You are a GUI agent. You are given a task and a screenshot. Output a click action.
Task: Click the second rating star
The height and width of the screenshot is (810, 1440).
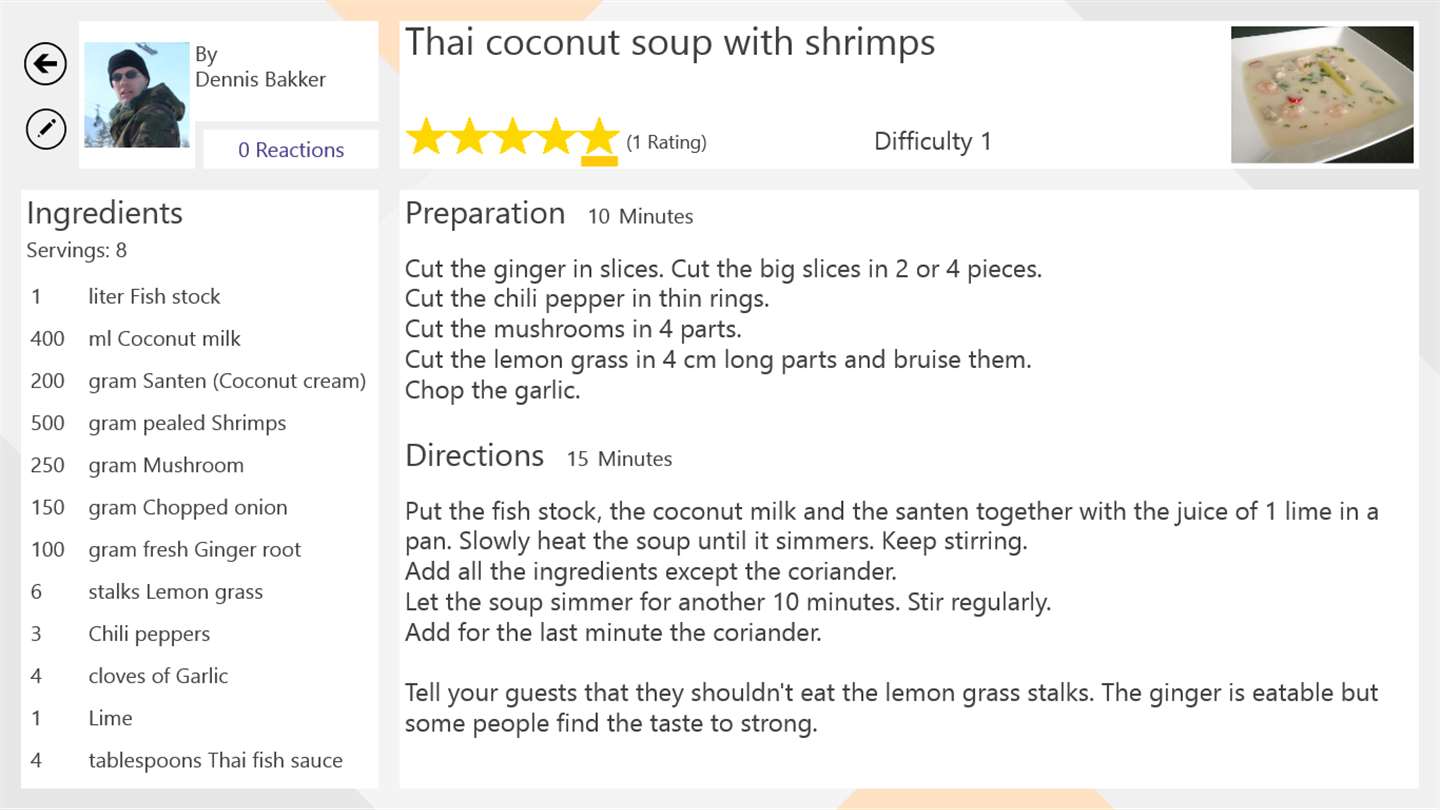tap(469, 137)
